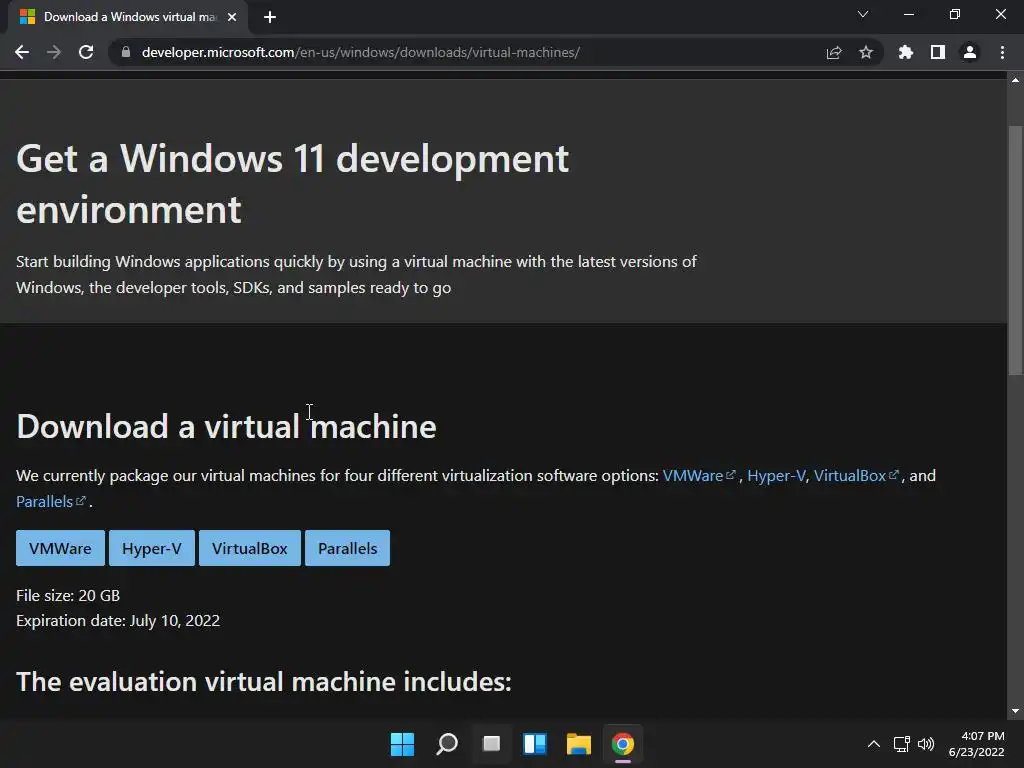Download the Hyper-V virtual machine button
Screen dimensions: 1024x768
[152, 548]
